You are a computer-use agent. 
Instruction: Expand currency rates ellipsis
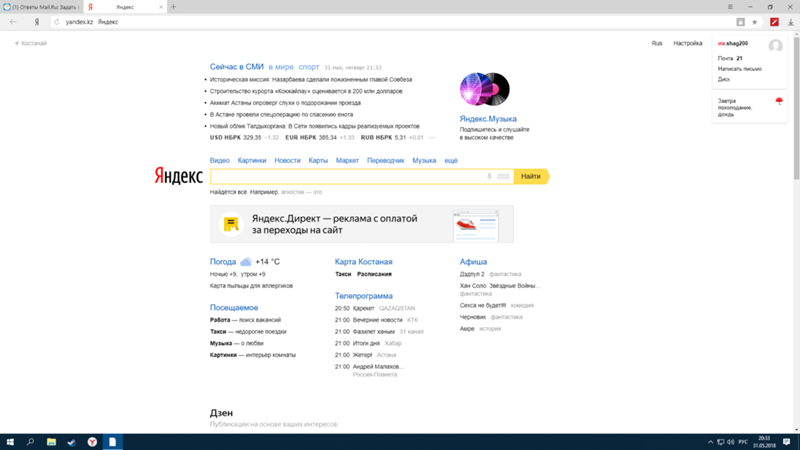pos(432,138)
